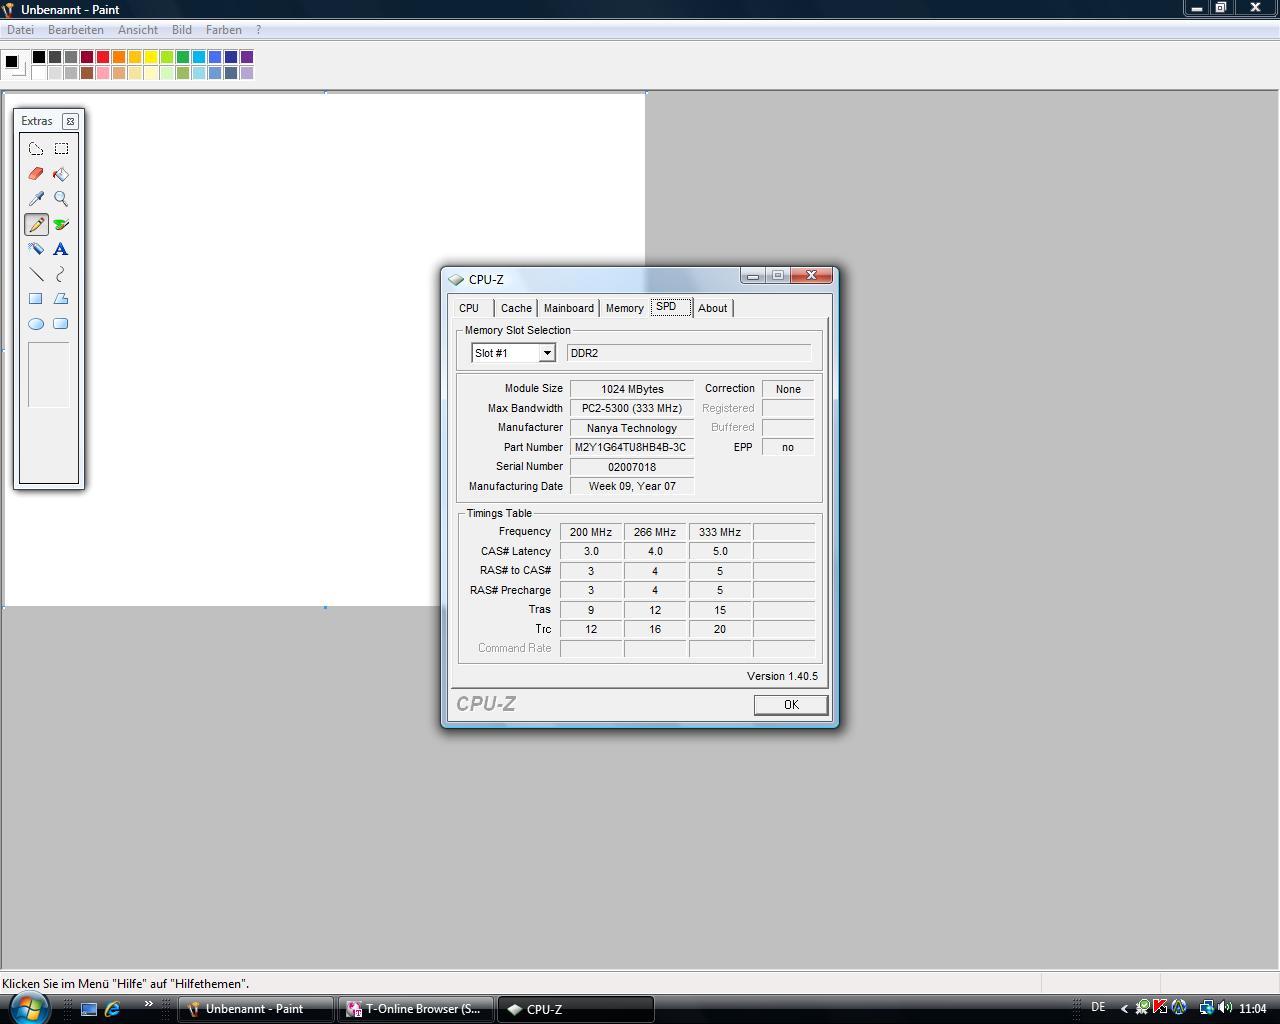
Task: Click the Kaspersky tray icon
Action: tap(1160, 1008)
